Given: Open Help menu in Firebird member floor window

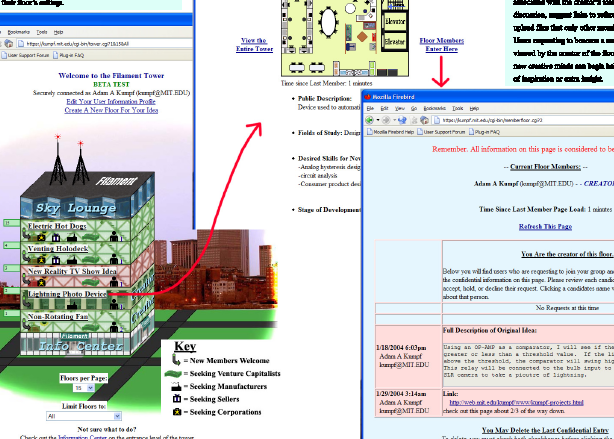Looking at the screenshot, I should [x=474, y=108].
